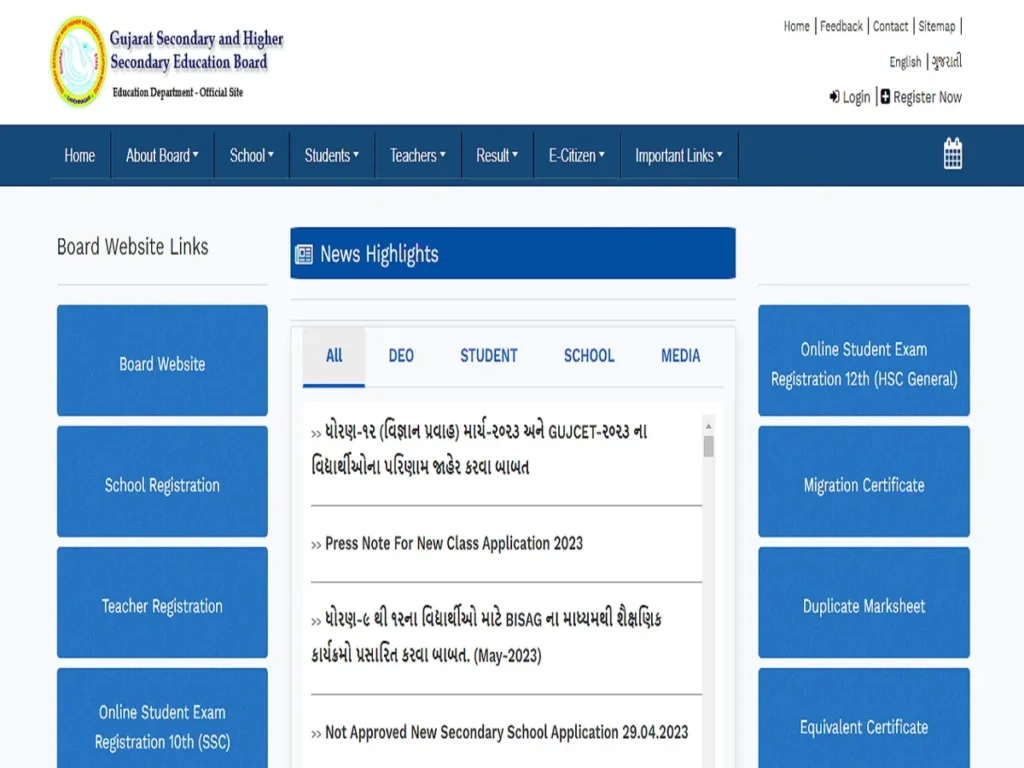The height and width of the screenshot is (768, 1024).
Task: Click 'Education Department - Official Site' text
Action: coord(178,93)
